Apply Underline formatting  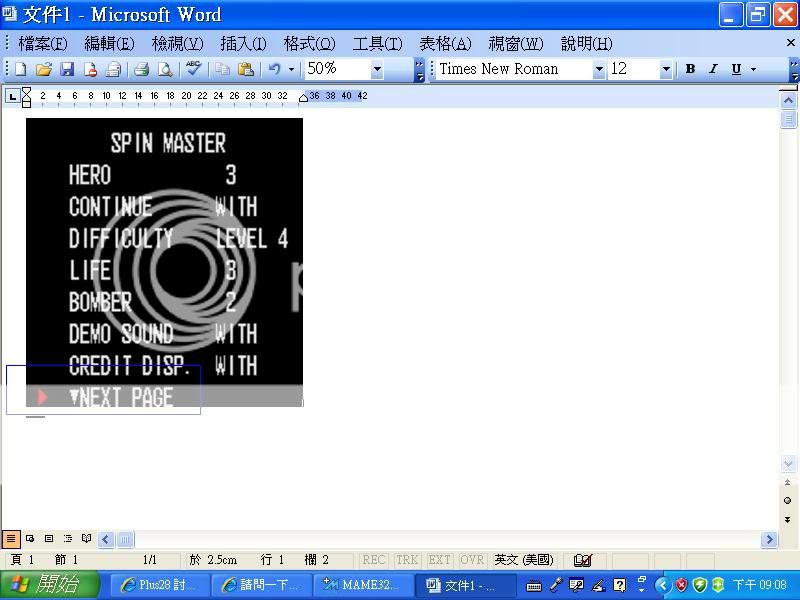(x=736, y=69)
